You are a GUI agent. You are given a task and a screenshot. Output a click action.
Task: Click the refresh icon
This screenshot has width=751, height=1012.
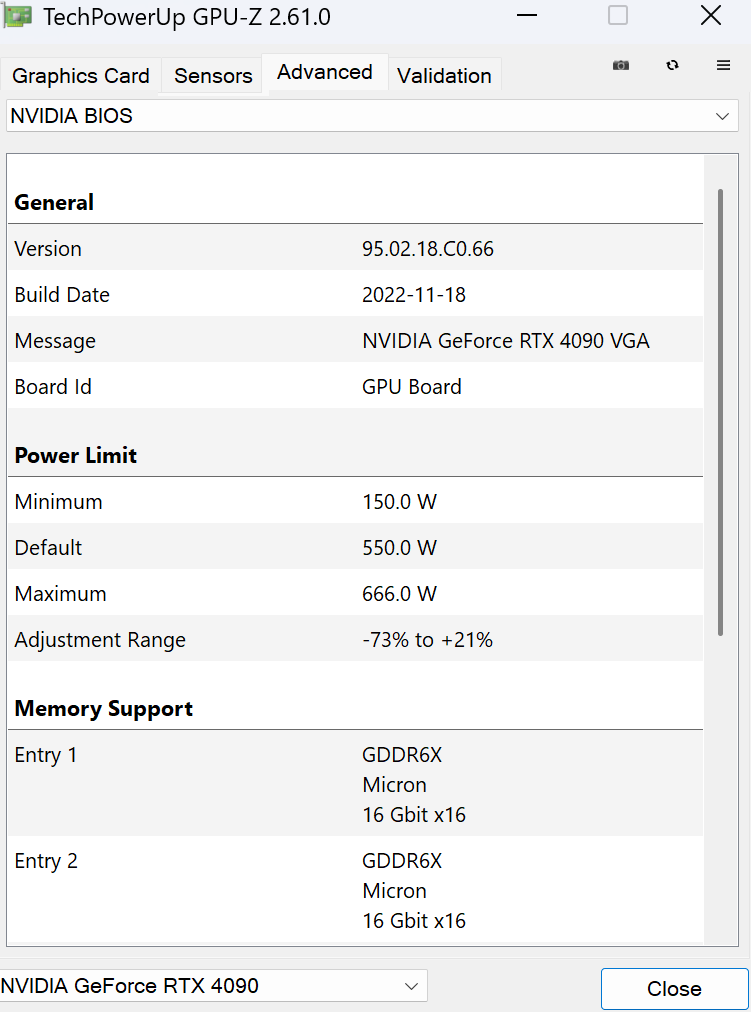(672, 65)
